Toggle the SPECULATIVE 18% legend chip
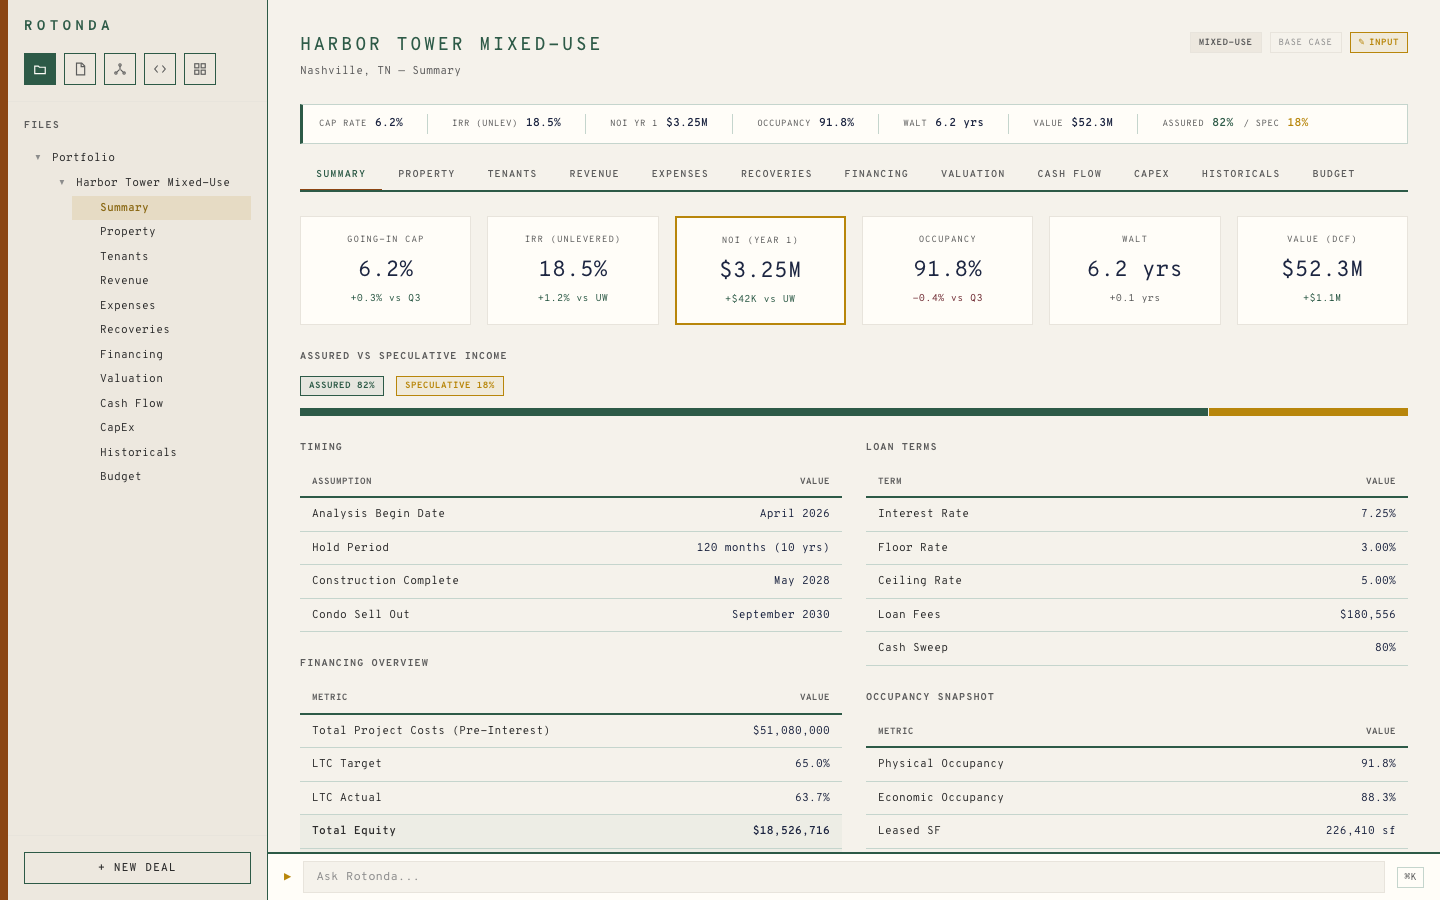 [449, 385]
